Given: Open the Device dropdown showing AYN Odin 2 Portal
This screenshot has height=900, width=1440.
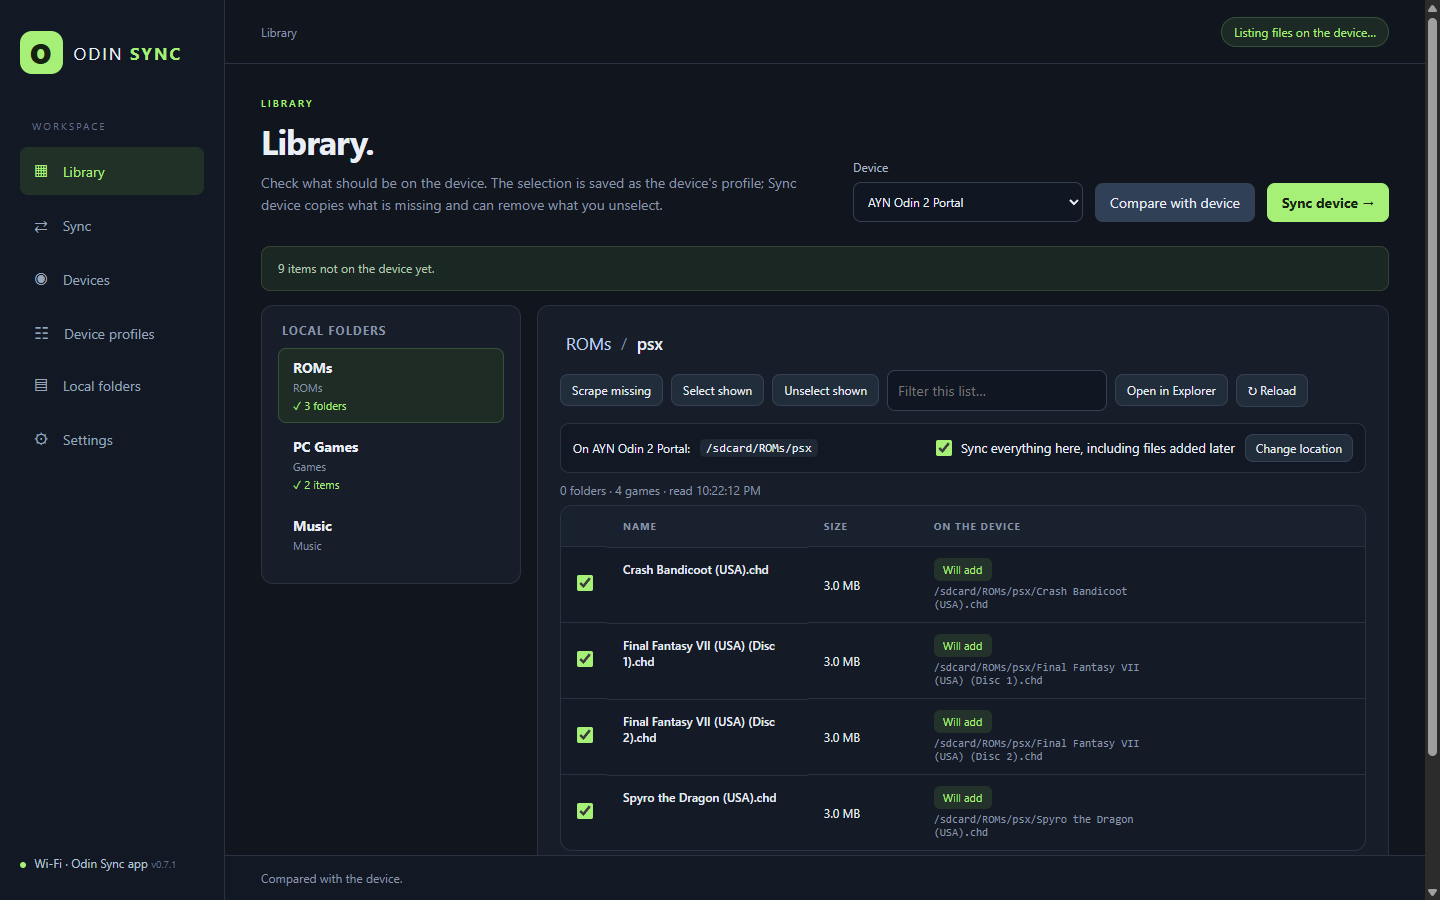Looking at the screenshot, I should [967, 202].
